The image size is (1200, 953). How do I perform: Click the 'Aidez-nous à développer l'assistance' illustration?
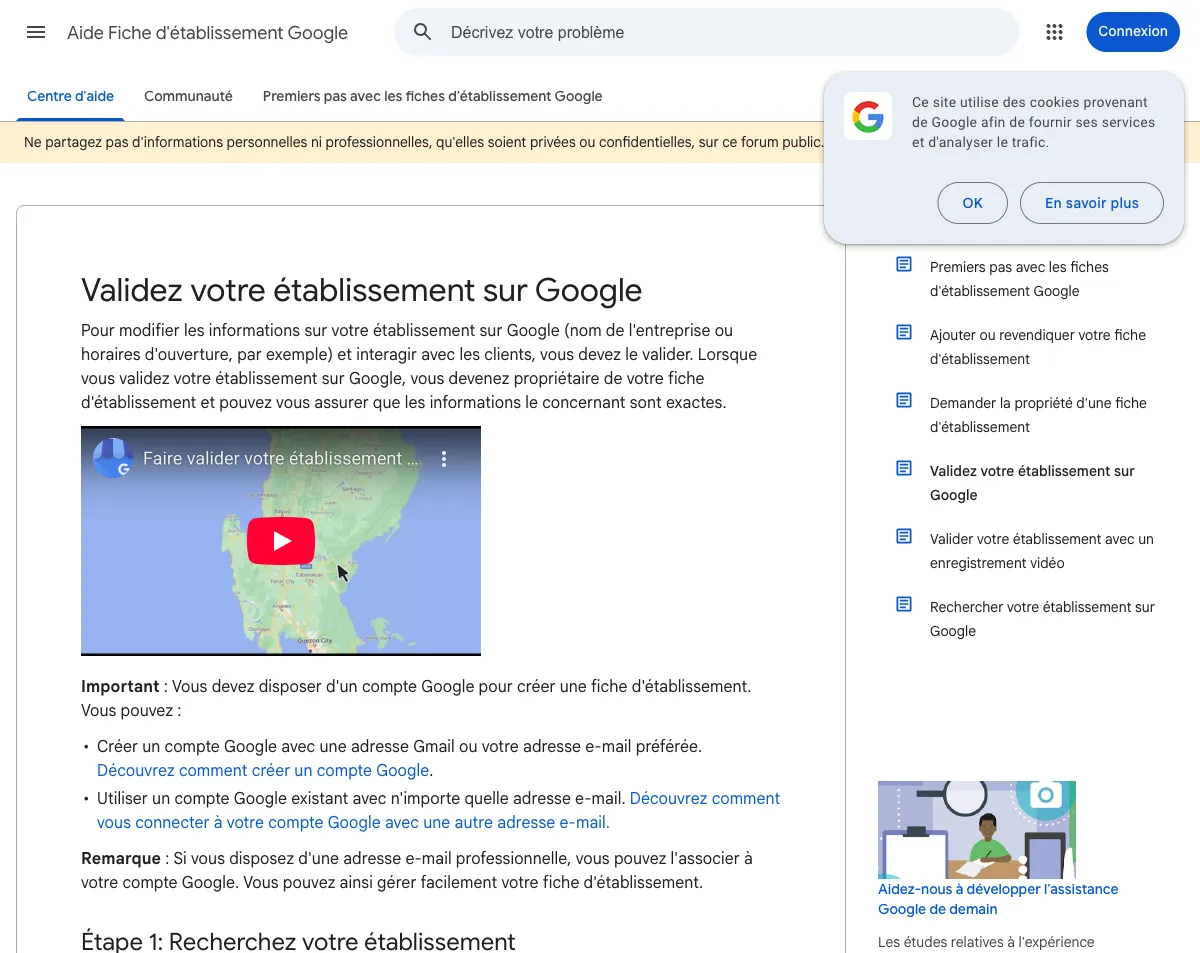pyautogui.click(x=976, y=829)
